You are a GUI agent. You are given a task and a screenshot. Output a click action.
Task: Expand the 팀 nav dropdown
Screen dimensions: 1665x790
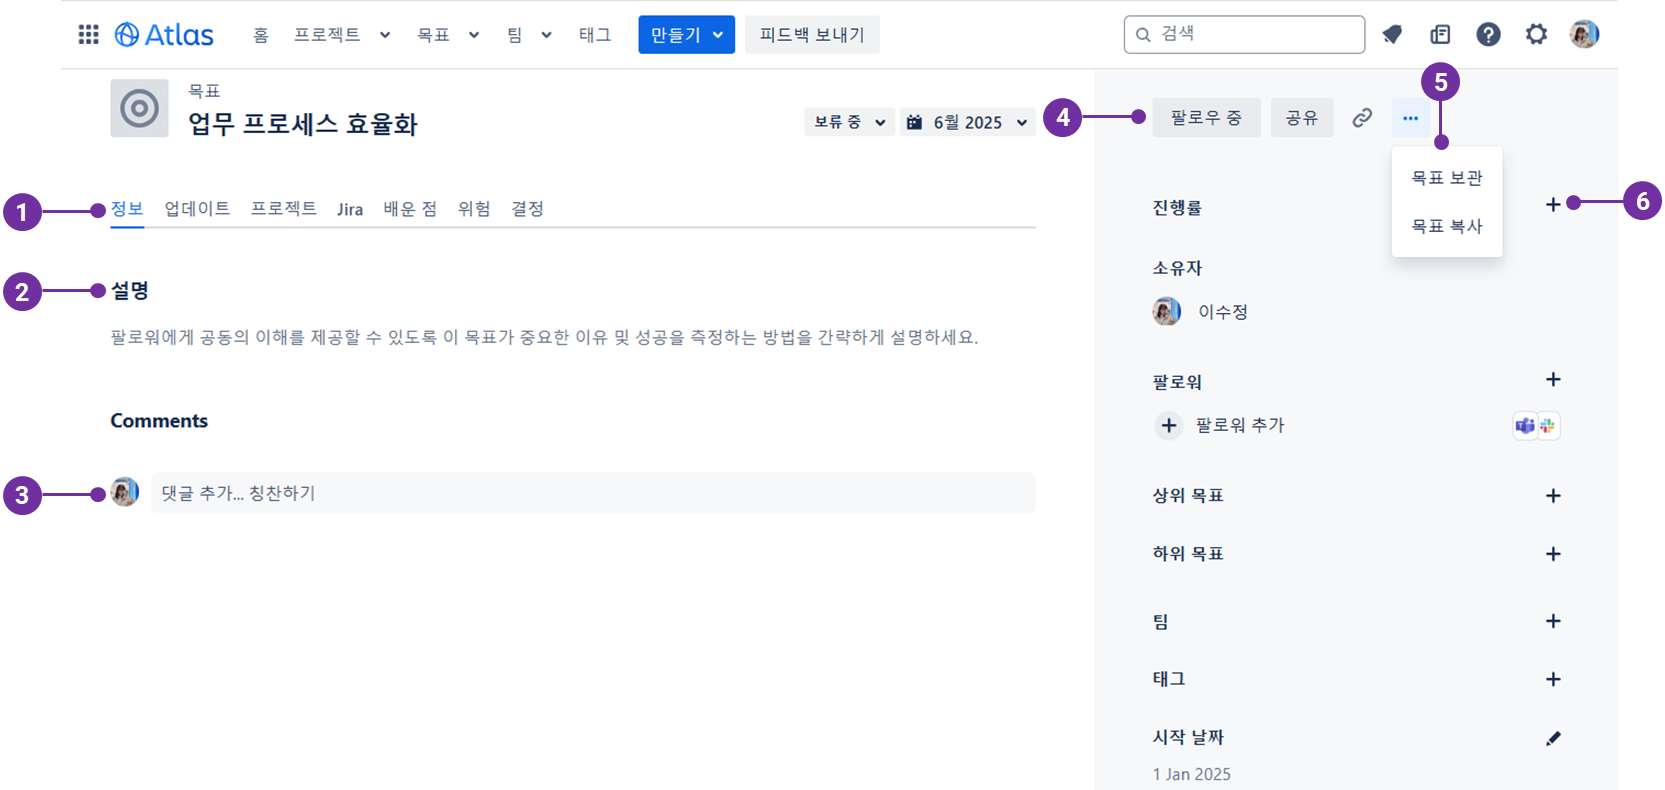click(547, 35)
